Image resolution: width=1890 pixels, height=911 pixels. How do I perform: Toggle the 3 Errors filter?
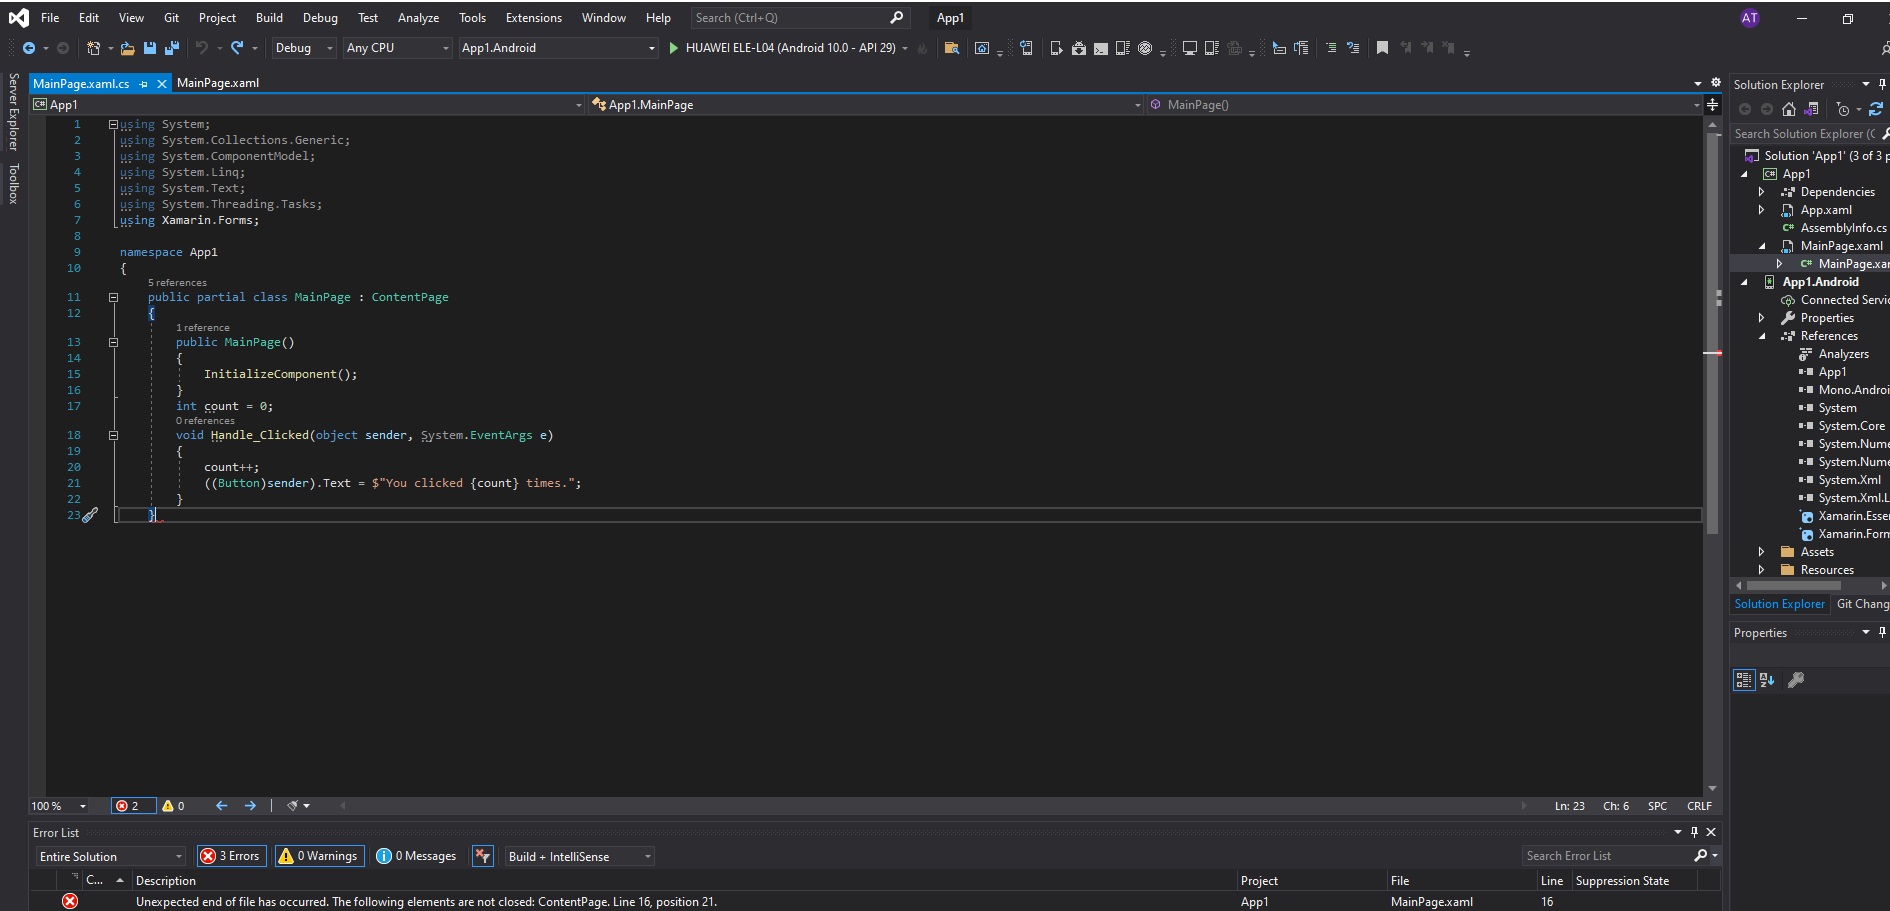coord(230,856)
